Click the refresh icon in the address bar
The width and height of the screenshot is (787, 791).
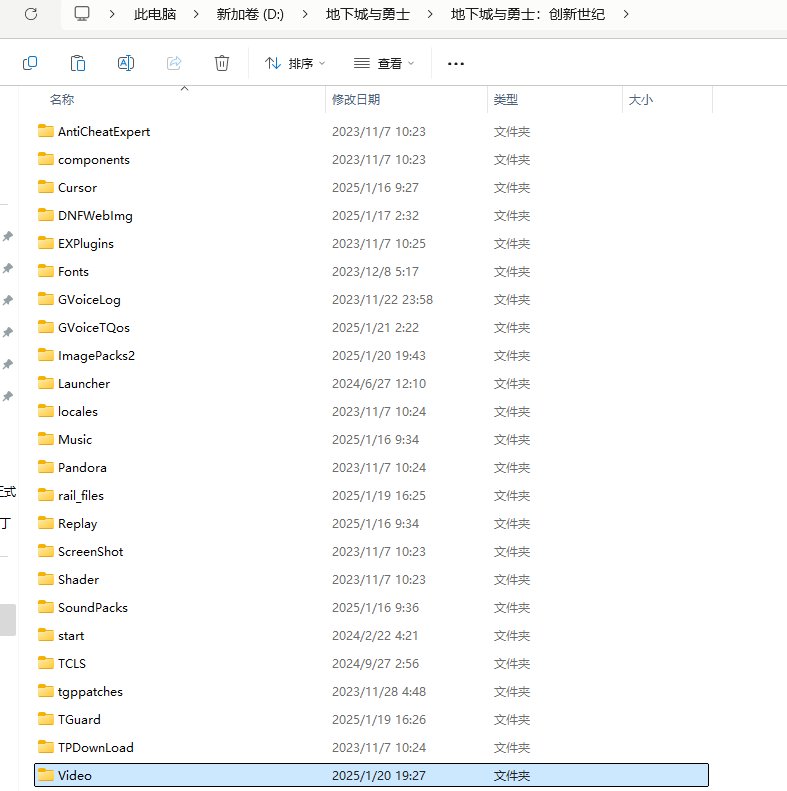(x=31, y=14)
